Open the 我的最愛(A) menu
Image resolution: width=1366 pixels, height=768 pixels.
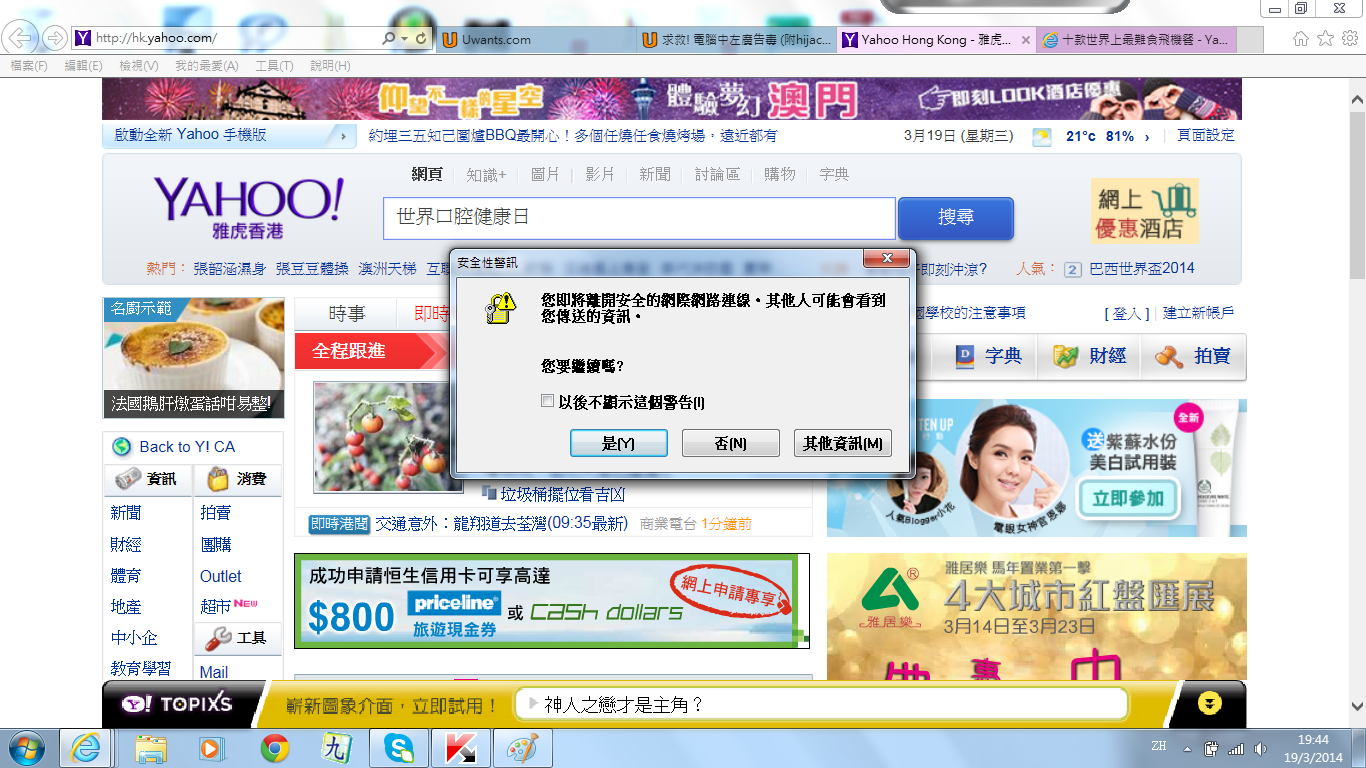click(x=206, y=65)
